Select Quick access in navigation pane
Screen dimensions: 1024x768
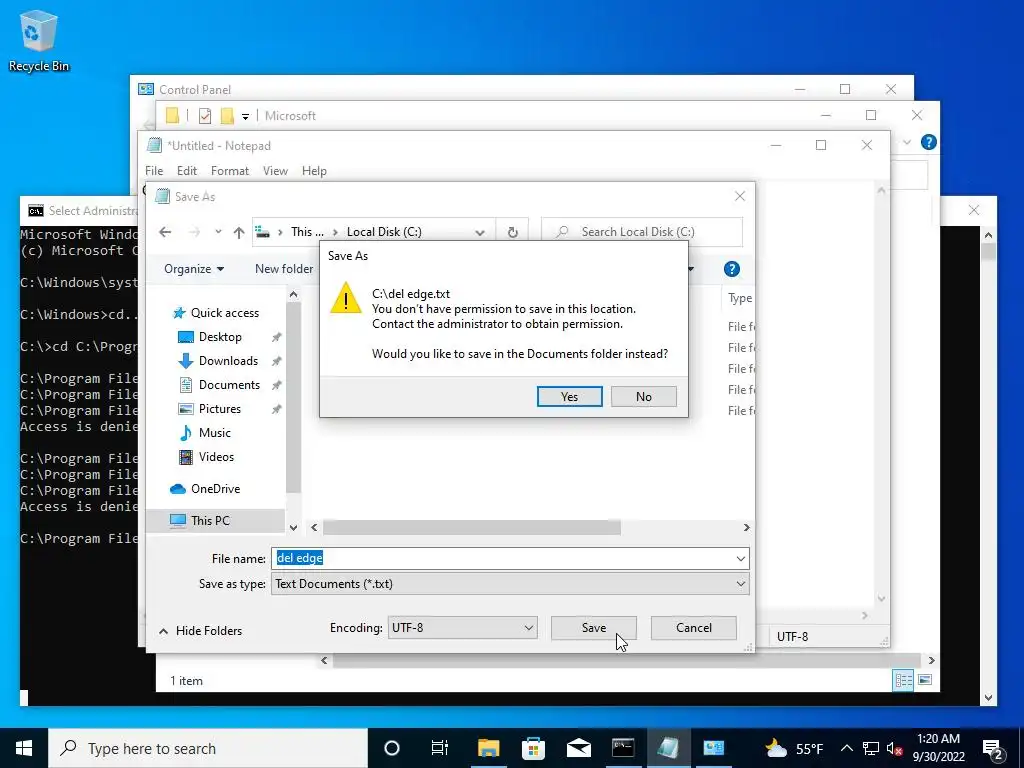tap(225, 313)
